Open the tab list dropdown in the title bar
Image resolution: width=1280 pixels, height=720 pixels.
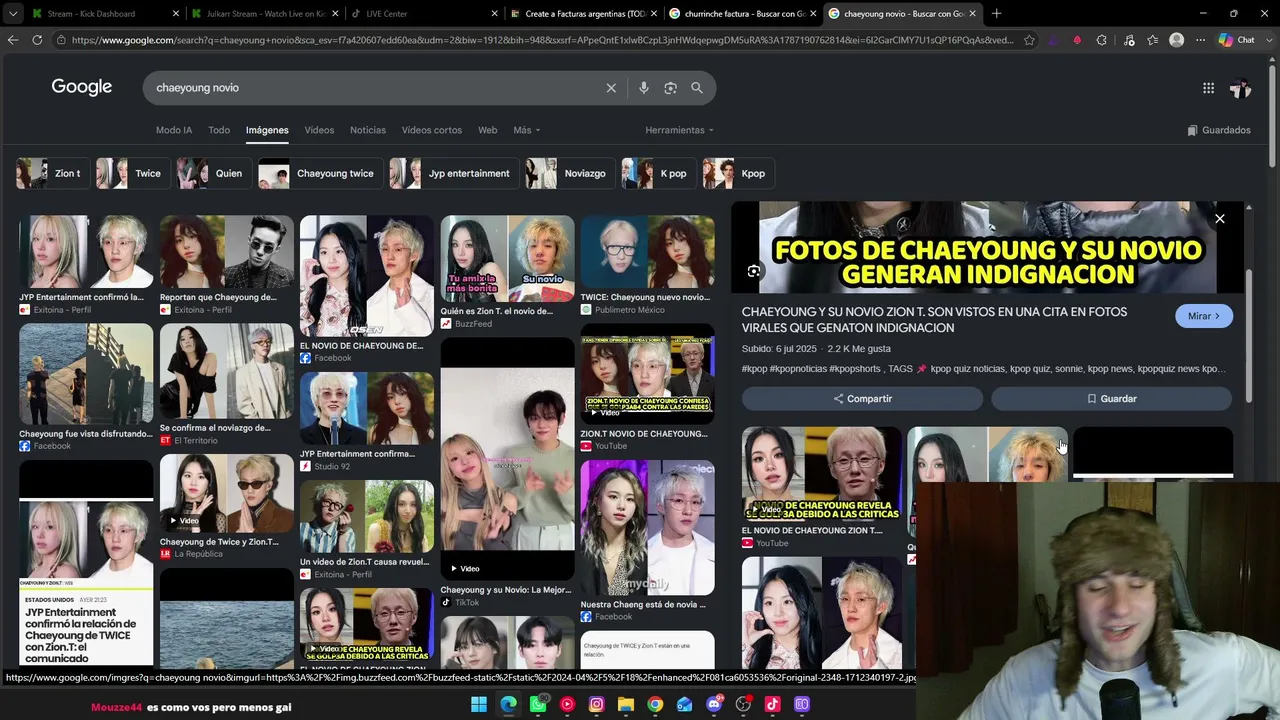[x=13, y=14]
